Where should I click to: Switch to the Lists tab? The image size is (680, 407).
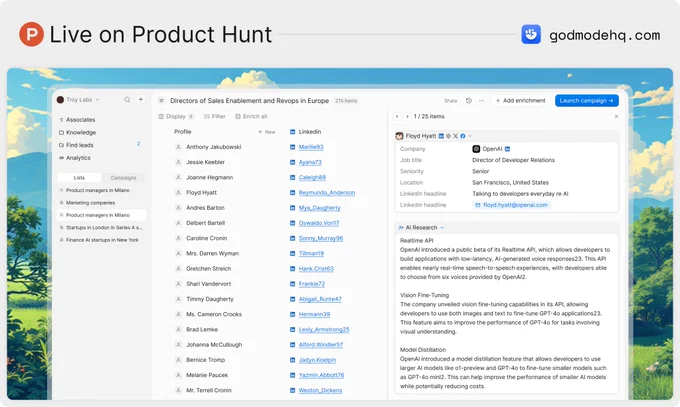click(x=79, y=177)
